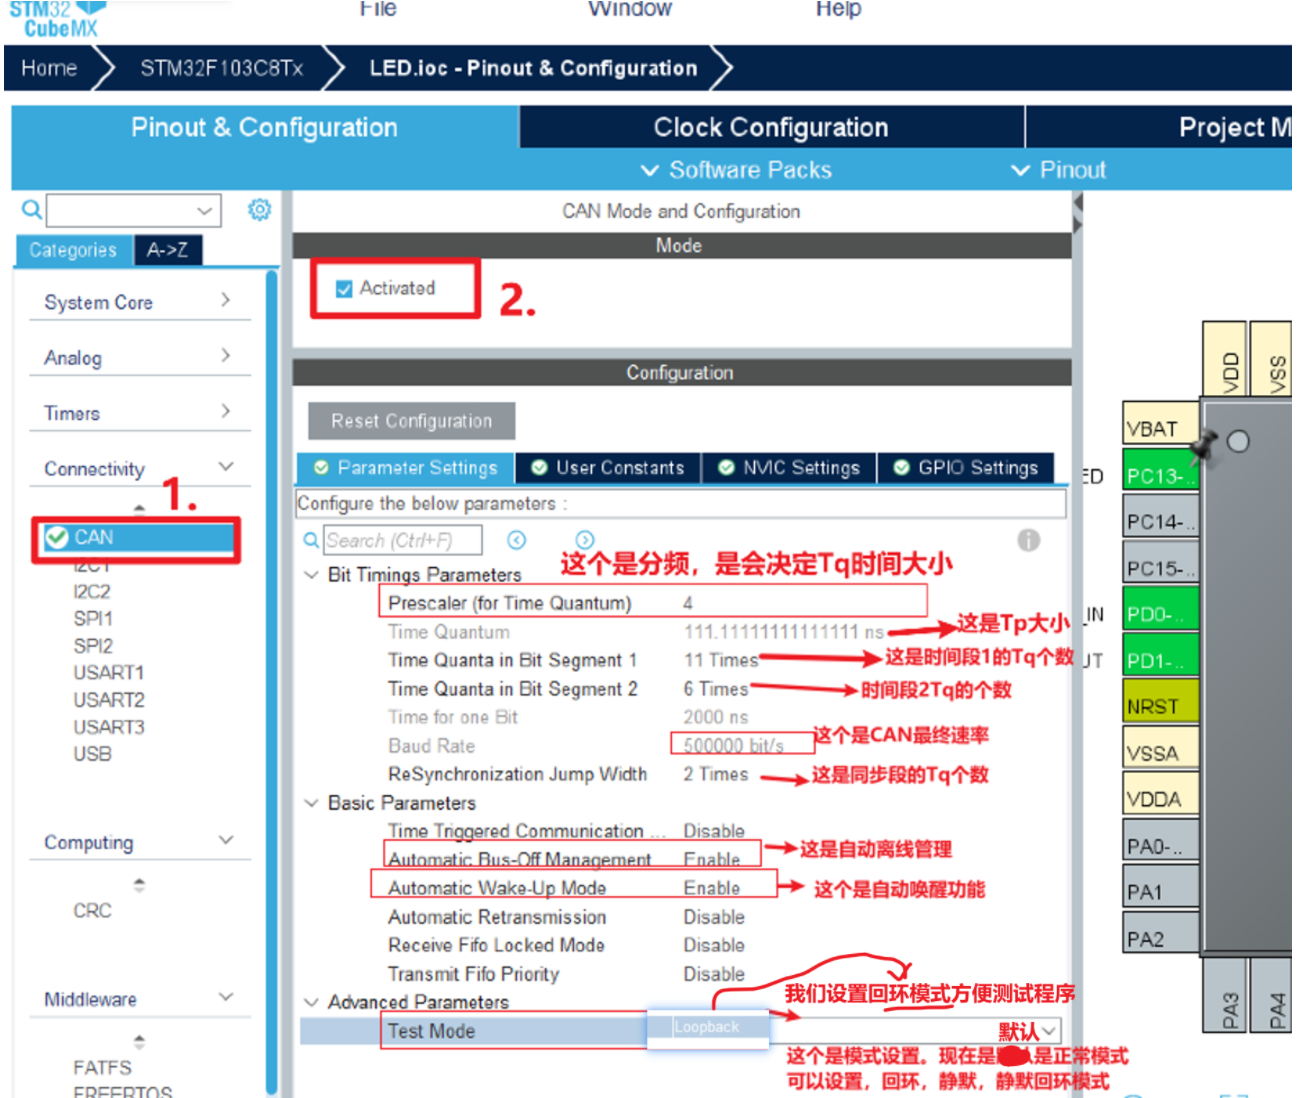The image size is (1300, 1098).
Task: Select USART1 peripheral
Action: coord(109,673)
